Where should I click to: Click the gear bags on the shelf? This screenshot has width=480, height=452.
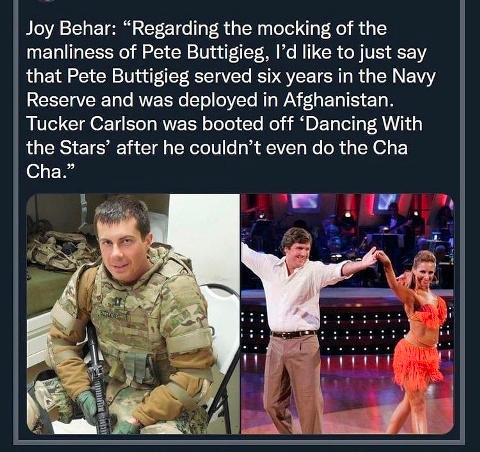point(62,249)
